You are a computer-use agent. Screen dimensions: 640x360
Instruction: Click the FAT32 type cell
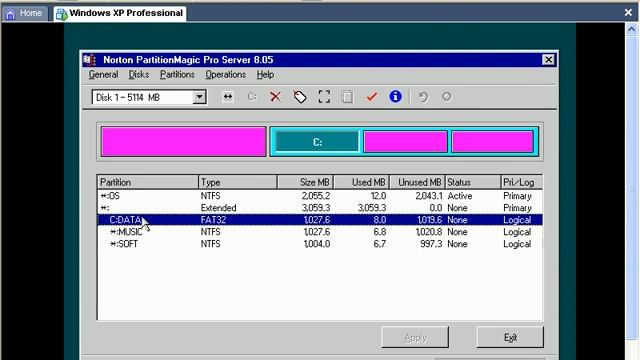pyautogui.click(x=213, y=220)
